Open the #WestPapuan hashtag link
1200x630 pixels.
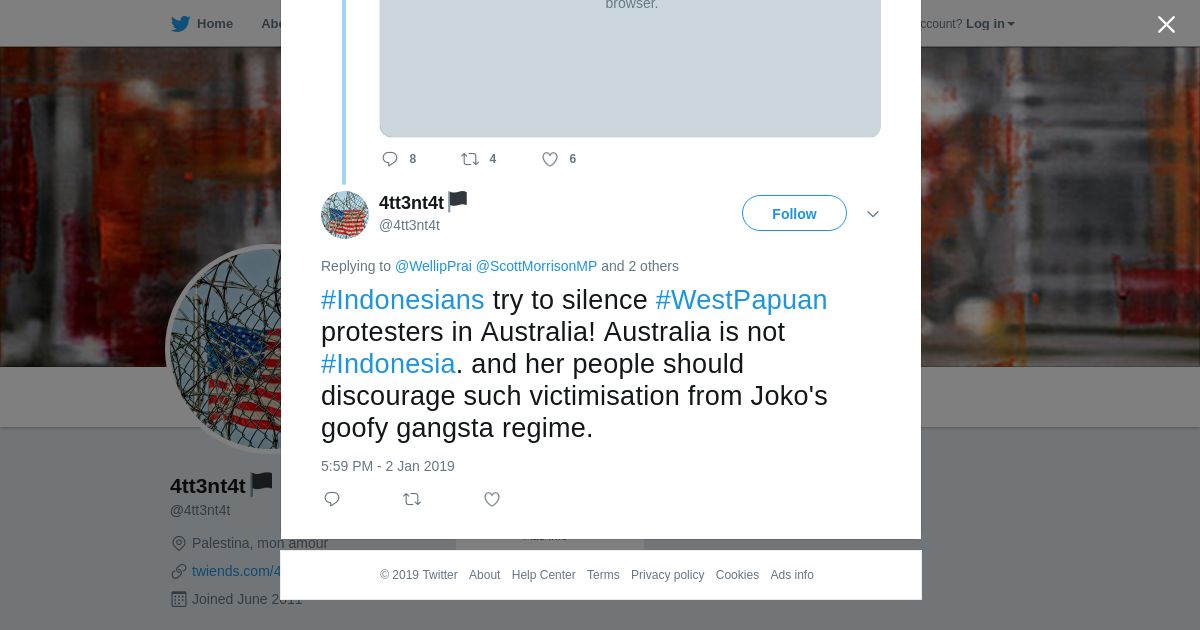(742, 300)
